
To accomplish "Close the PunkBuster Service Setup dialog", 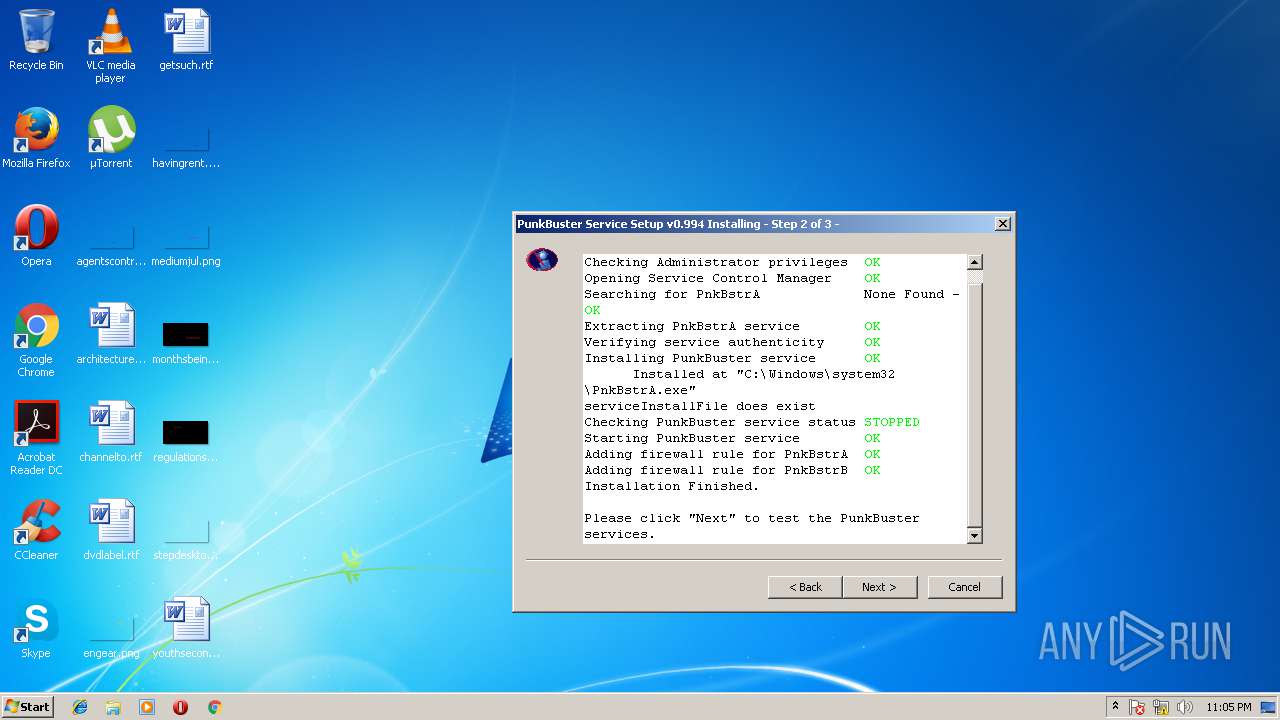I will (x=1002, y=224).
